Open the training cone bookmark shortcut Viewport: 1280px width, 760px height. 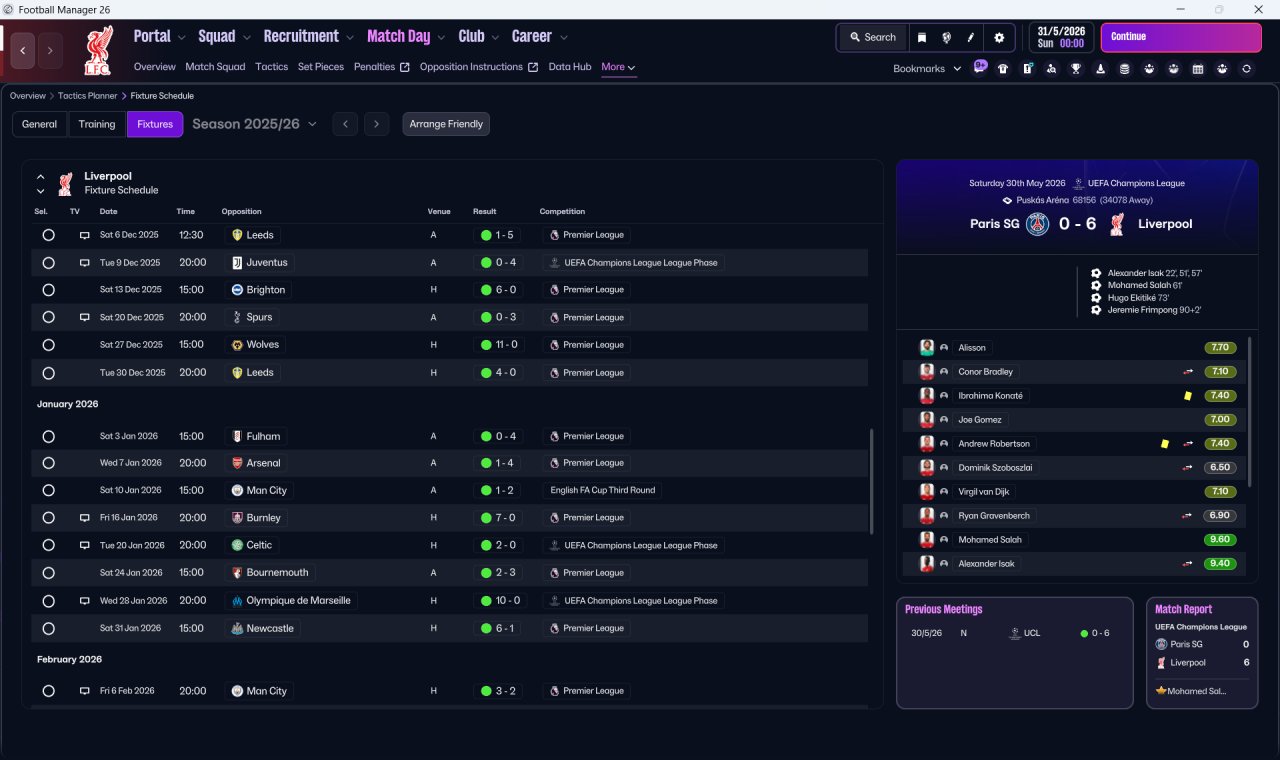[1100, 69]
